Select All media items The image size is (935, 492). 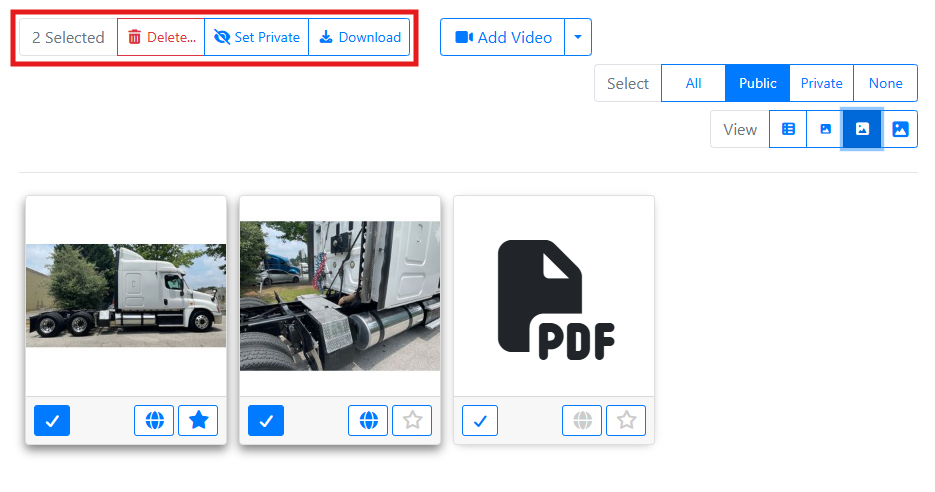tap(693, 83)
